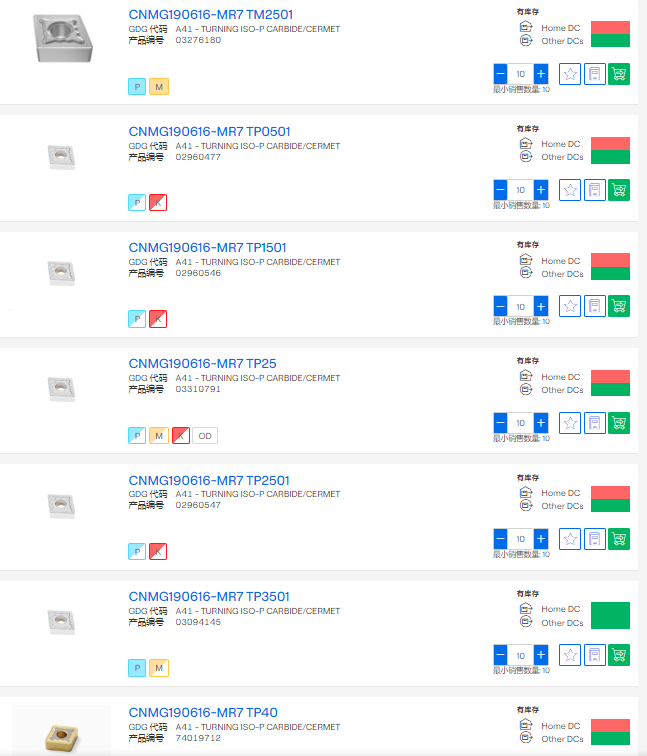Open the CNMG190616-MR7 TP40 product link

point(203,712)
